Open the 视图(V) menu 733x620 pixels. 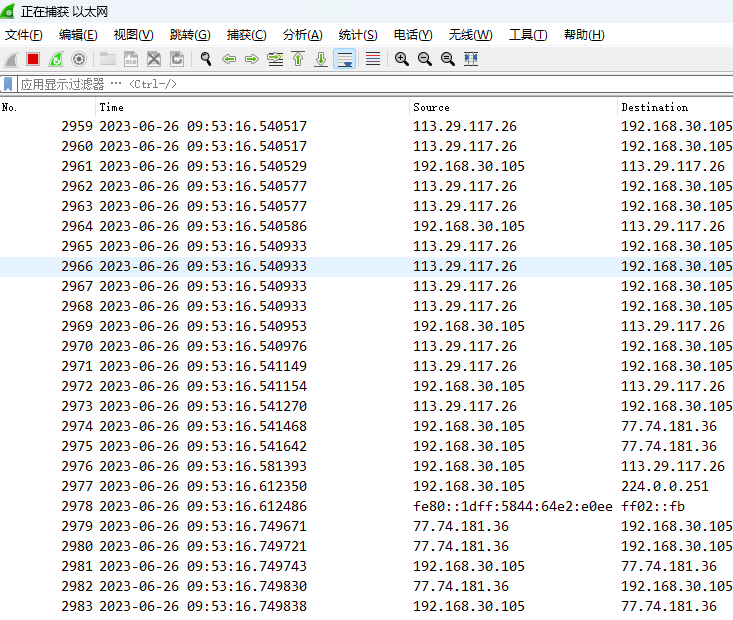[x=133, y=35]
